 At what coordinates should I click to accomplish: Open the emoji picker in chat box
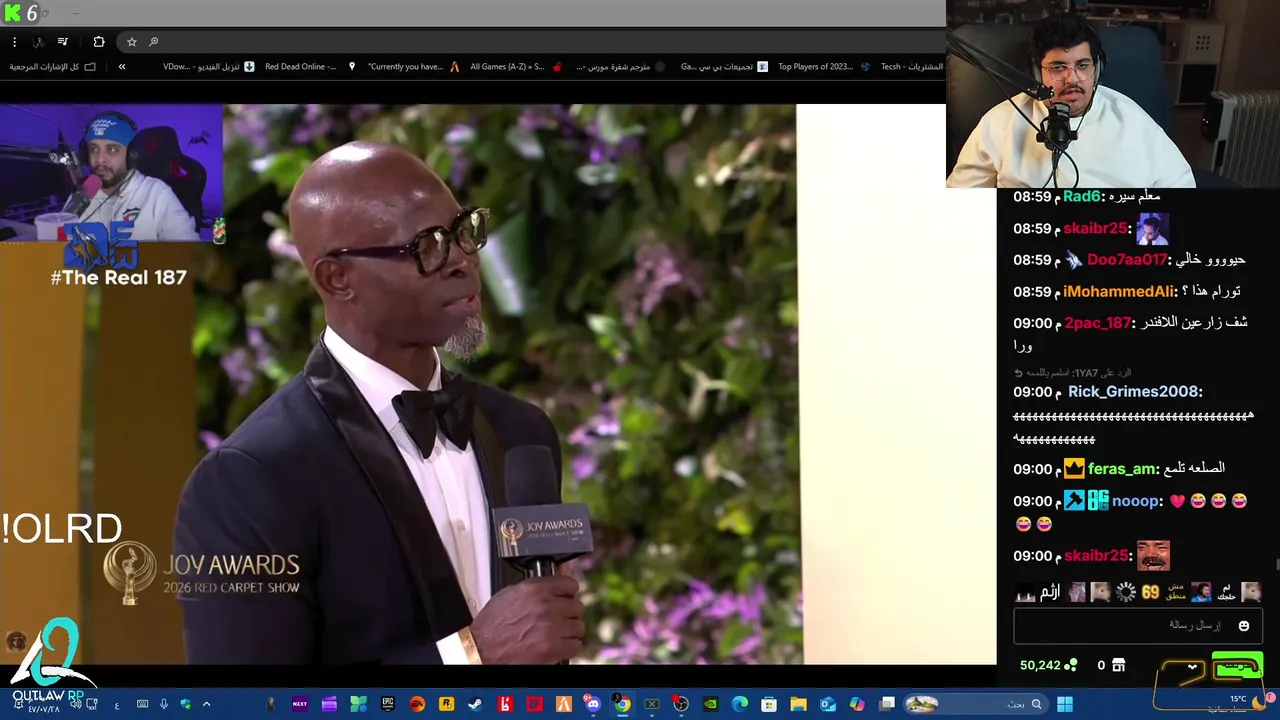[x=1244, y=626]
